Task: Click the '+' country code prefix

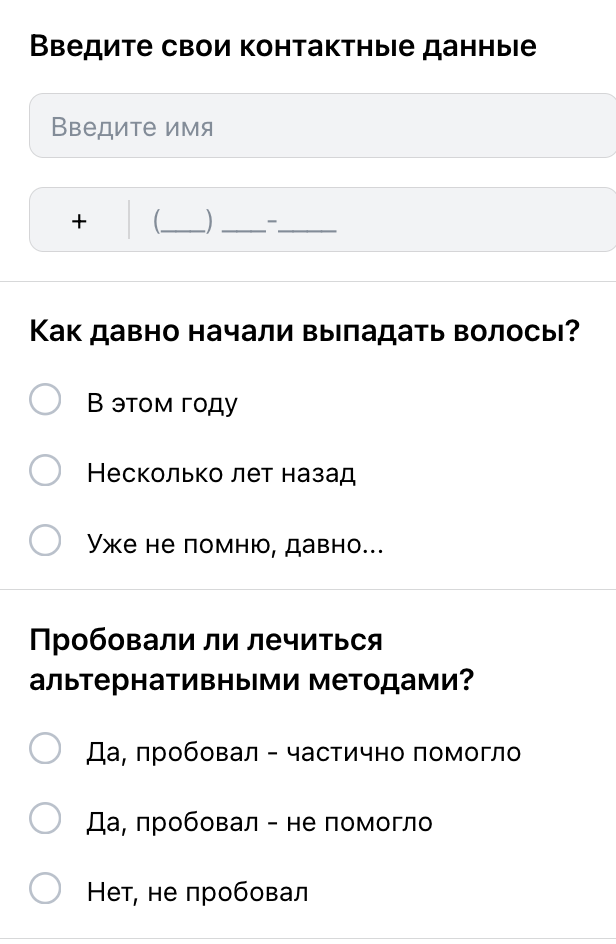Action: coord(80,220)
